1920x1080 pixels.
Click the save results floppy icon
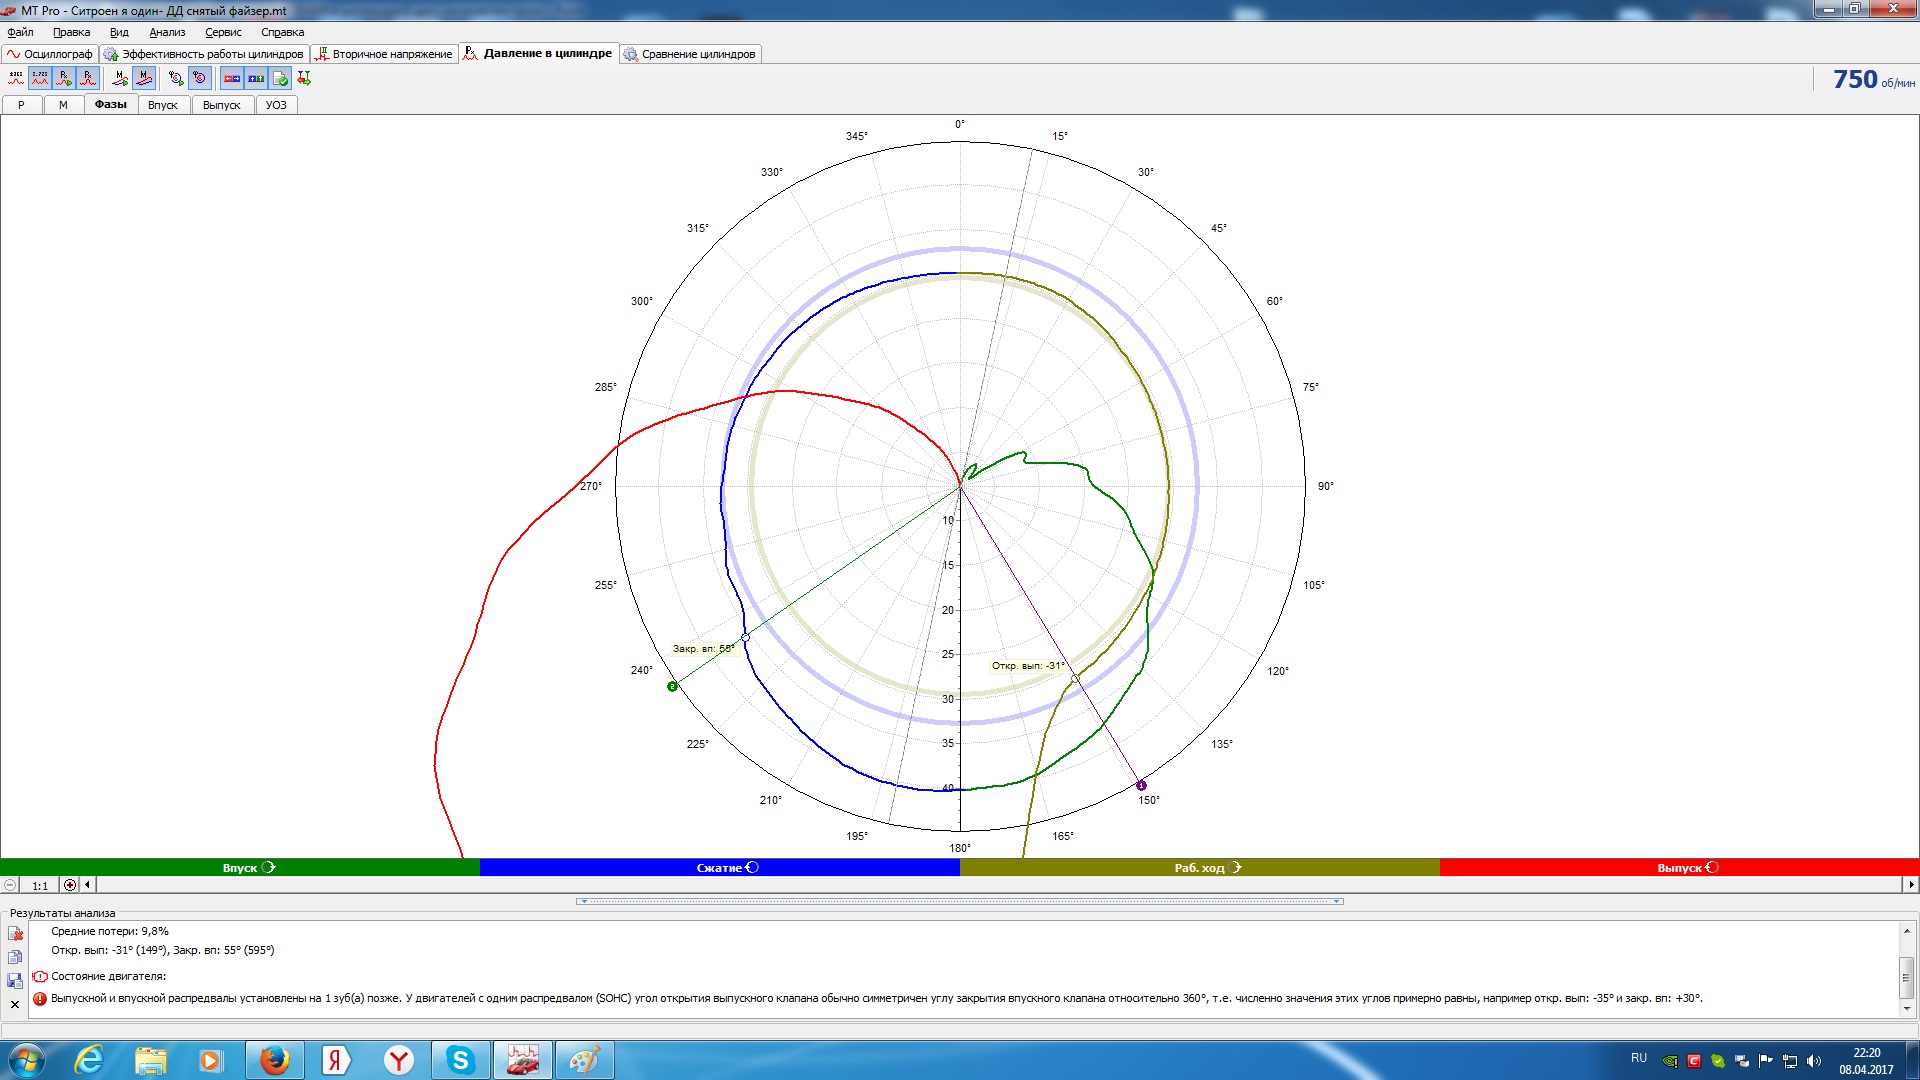pyautogui.click(x=15, y=981)
